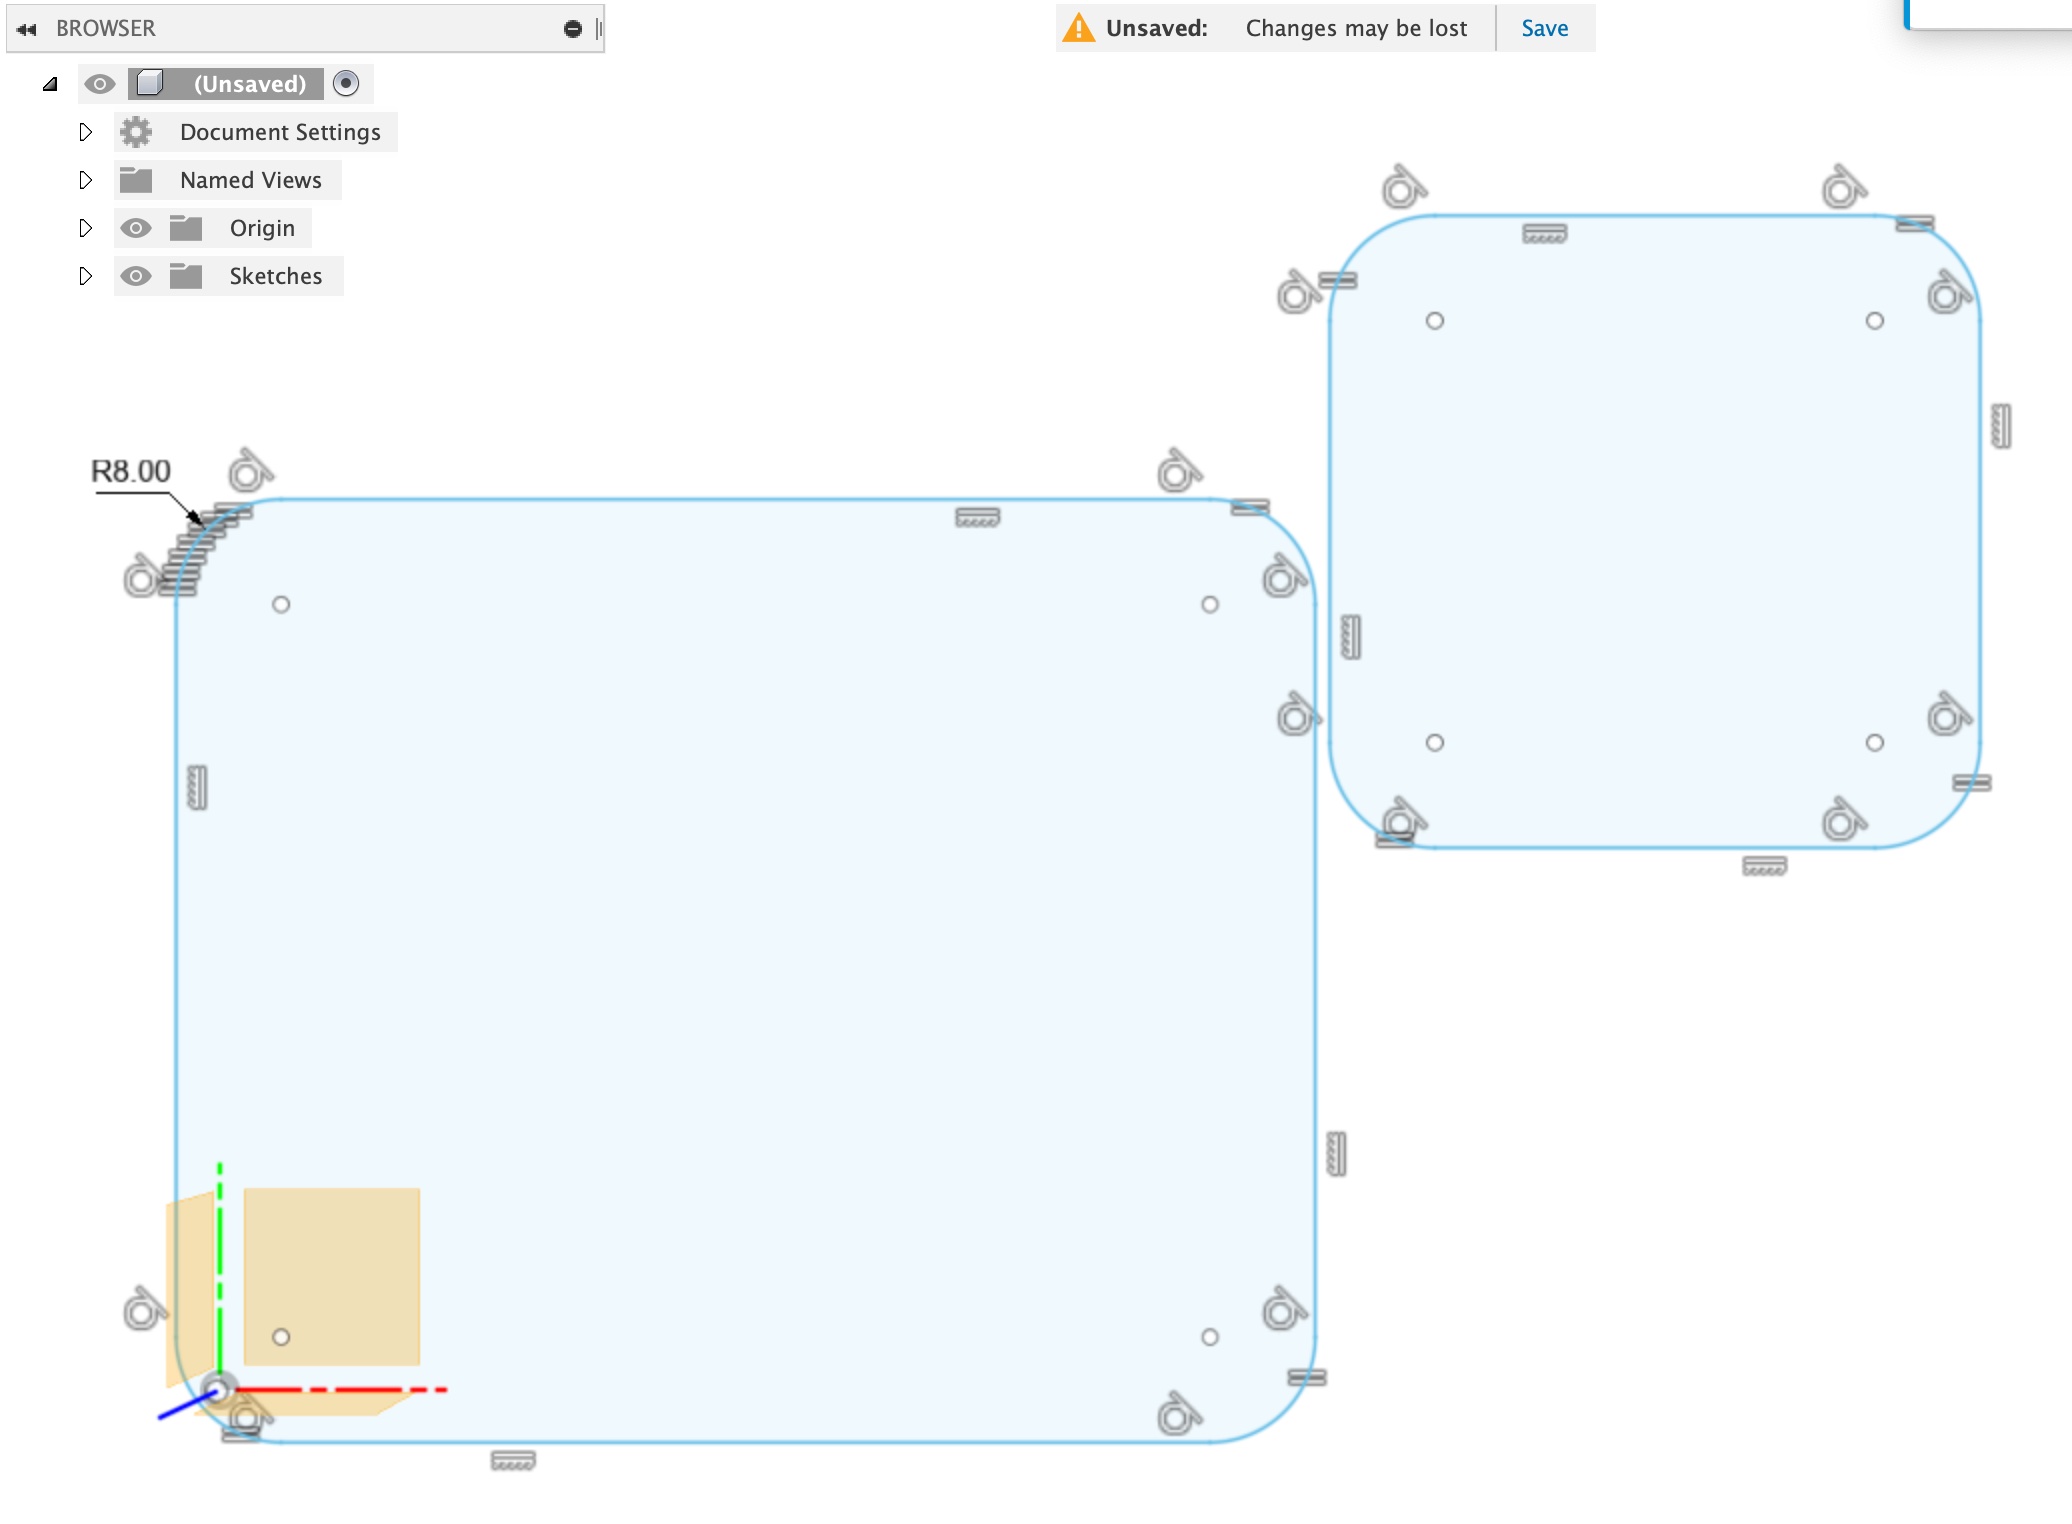Collapse the root unsaved component node
This screenshot has height=1524, width=2072.
51,84
